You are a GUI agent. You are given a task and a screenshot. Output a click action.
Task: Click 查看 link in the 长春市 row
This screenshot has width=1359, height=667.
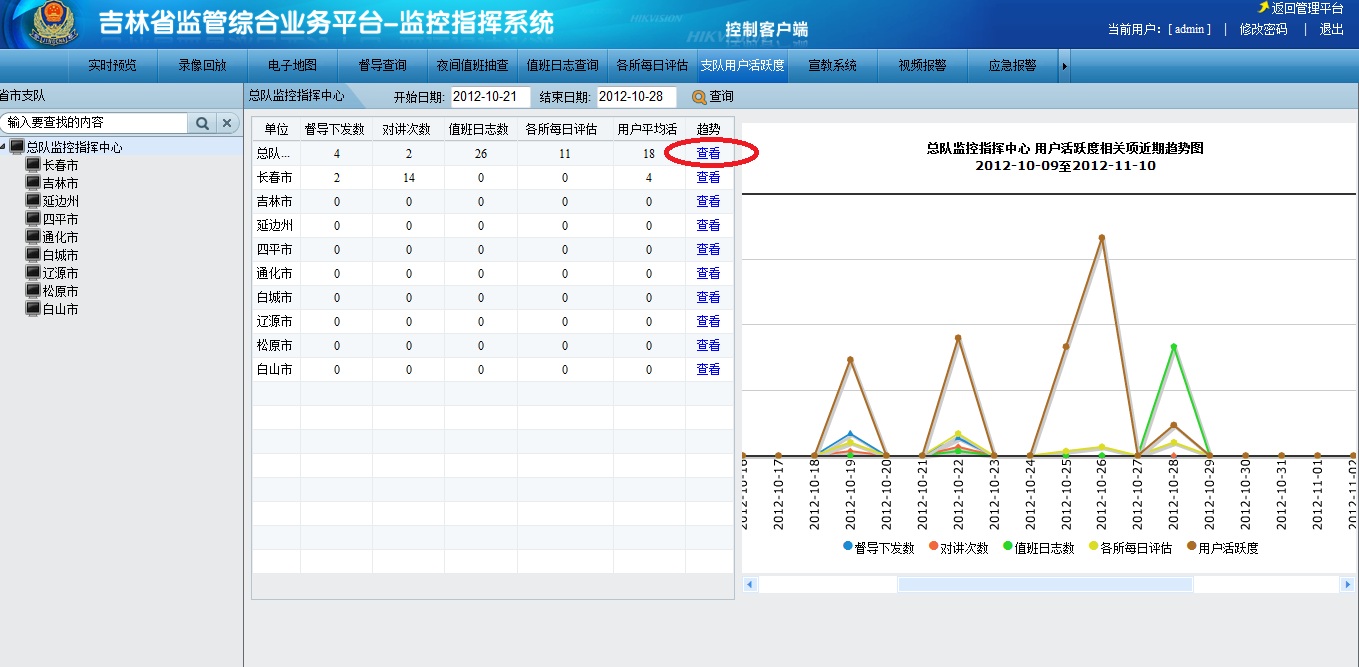click(708, 177)
